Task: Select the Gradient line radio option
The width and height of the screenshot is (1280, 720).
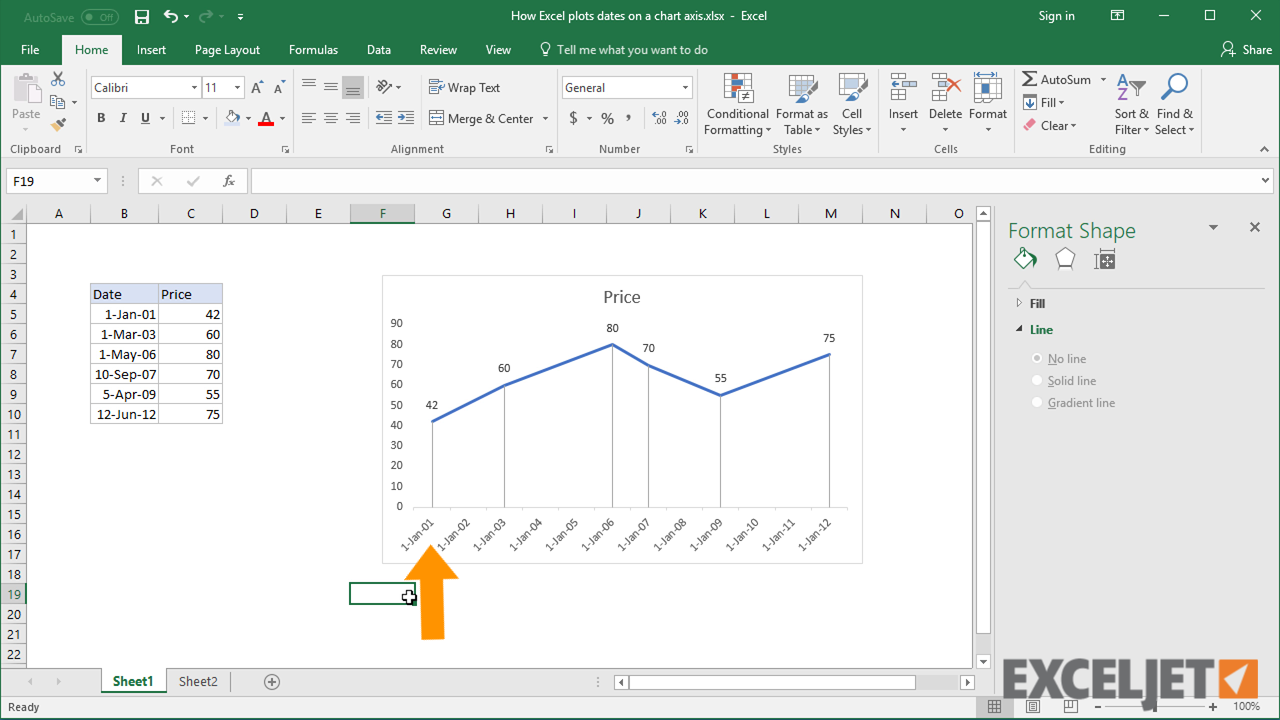Action: tap(1037, 402)
